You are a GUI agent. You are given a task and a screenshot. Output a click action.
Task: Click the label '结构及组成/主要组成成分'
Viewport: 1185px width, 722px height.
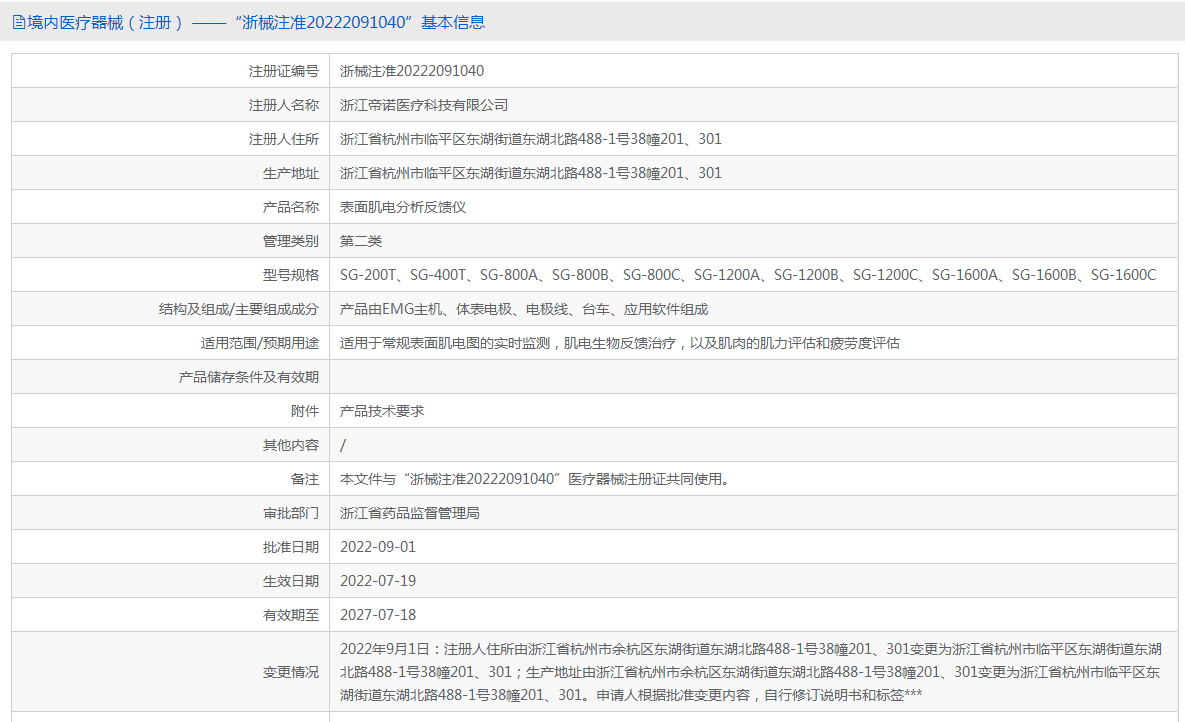(239, 309)
